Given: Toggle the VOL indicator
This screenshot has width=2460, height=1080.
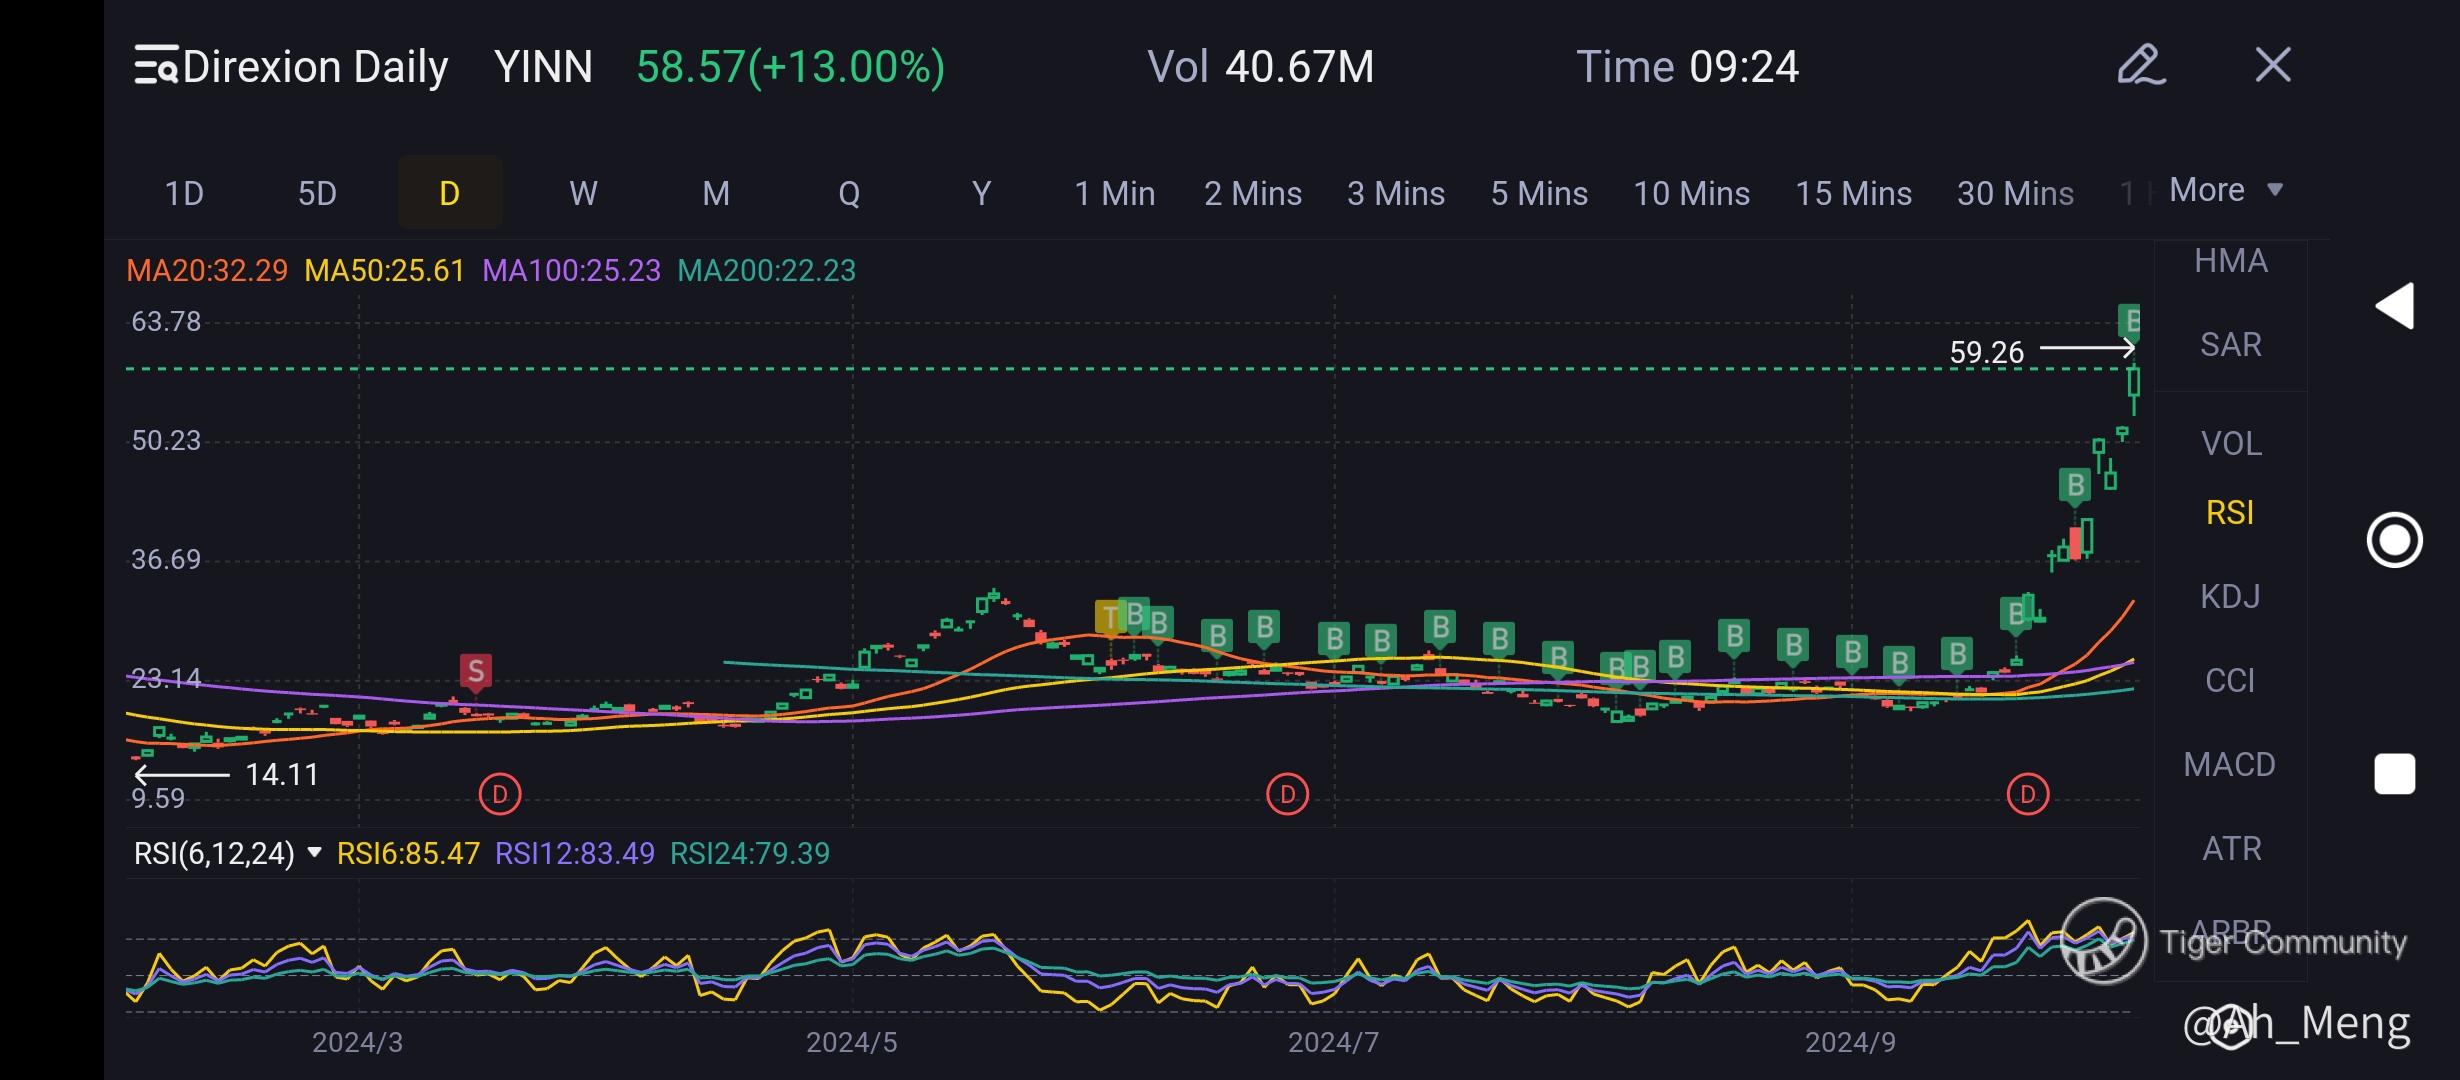Looking at the screenshot, I should coord(2230,444).
